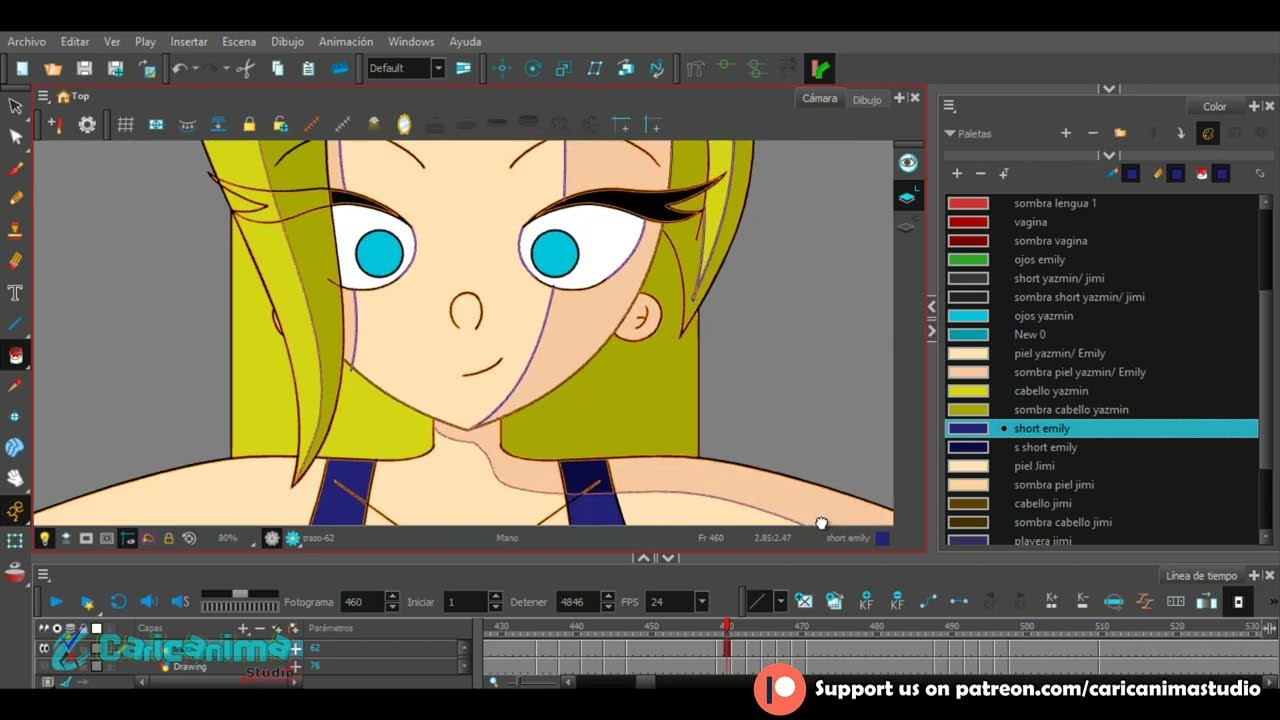Open the FPS dropdown arrow
The width and height of the screenshot is (1280, 720).
tap(701, 602)
